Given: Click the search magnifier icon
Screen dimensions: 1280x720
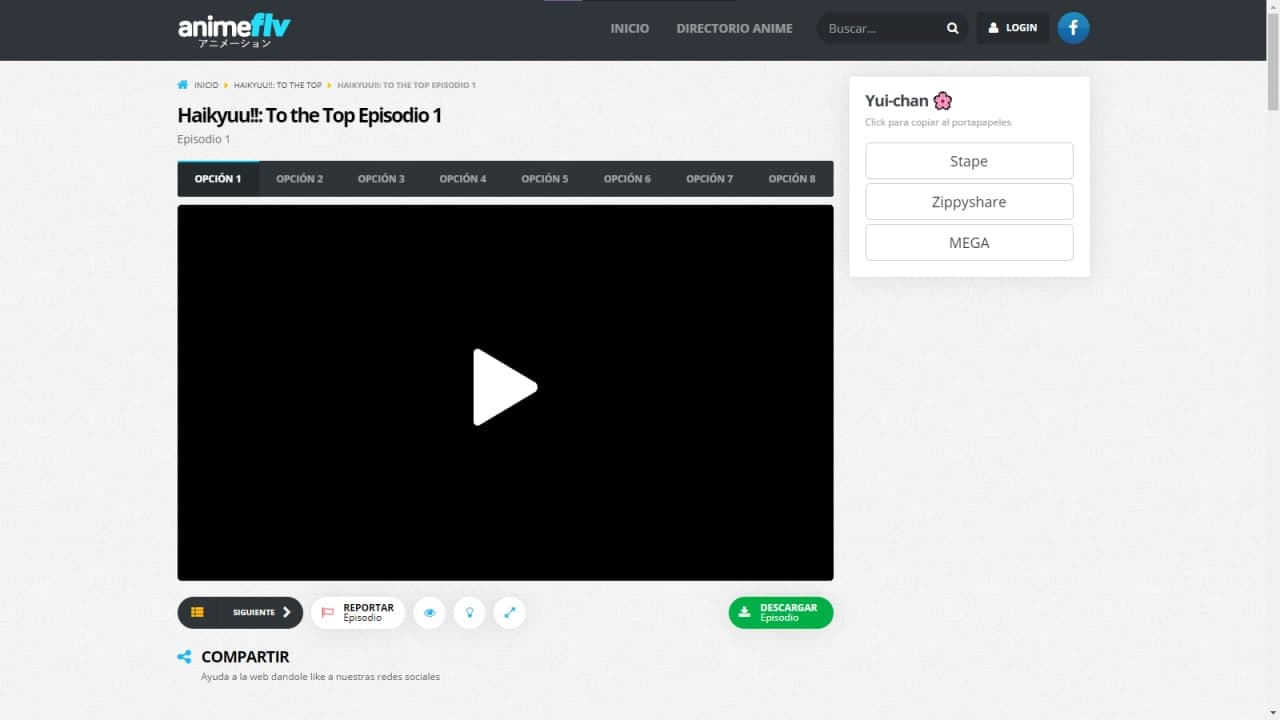Looking at the screenshot, I should 952,28.
